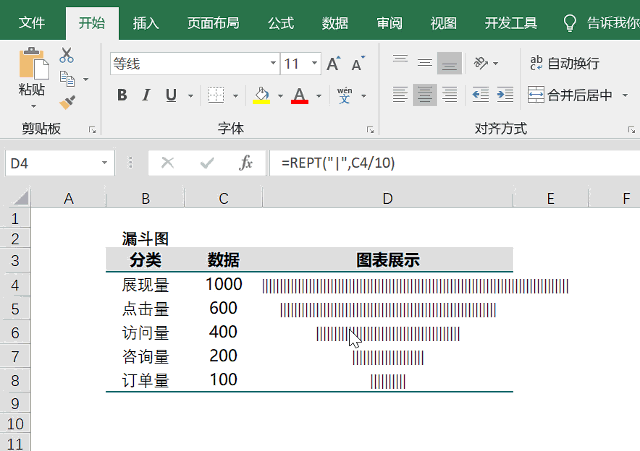Click the Decrease Indent icon
The image size is (640, 451).
pyautogui.click(x=479, y=95)
